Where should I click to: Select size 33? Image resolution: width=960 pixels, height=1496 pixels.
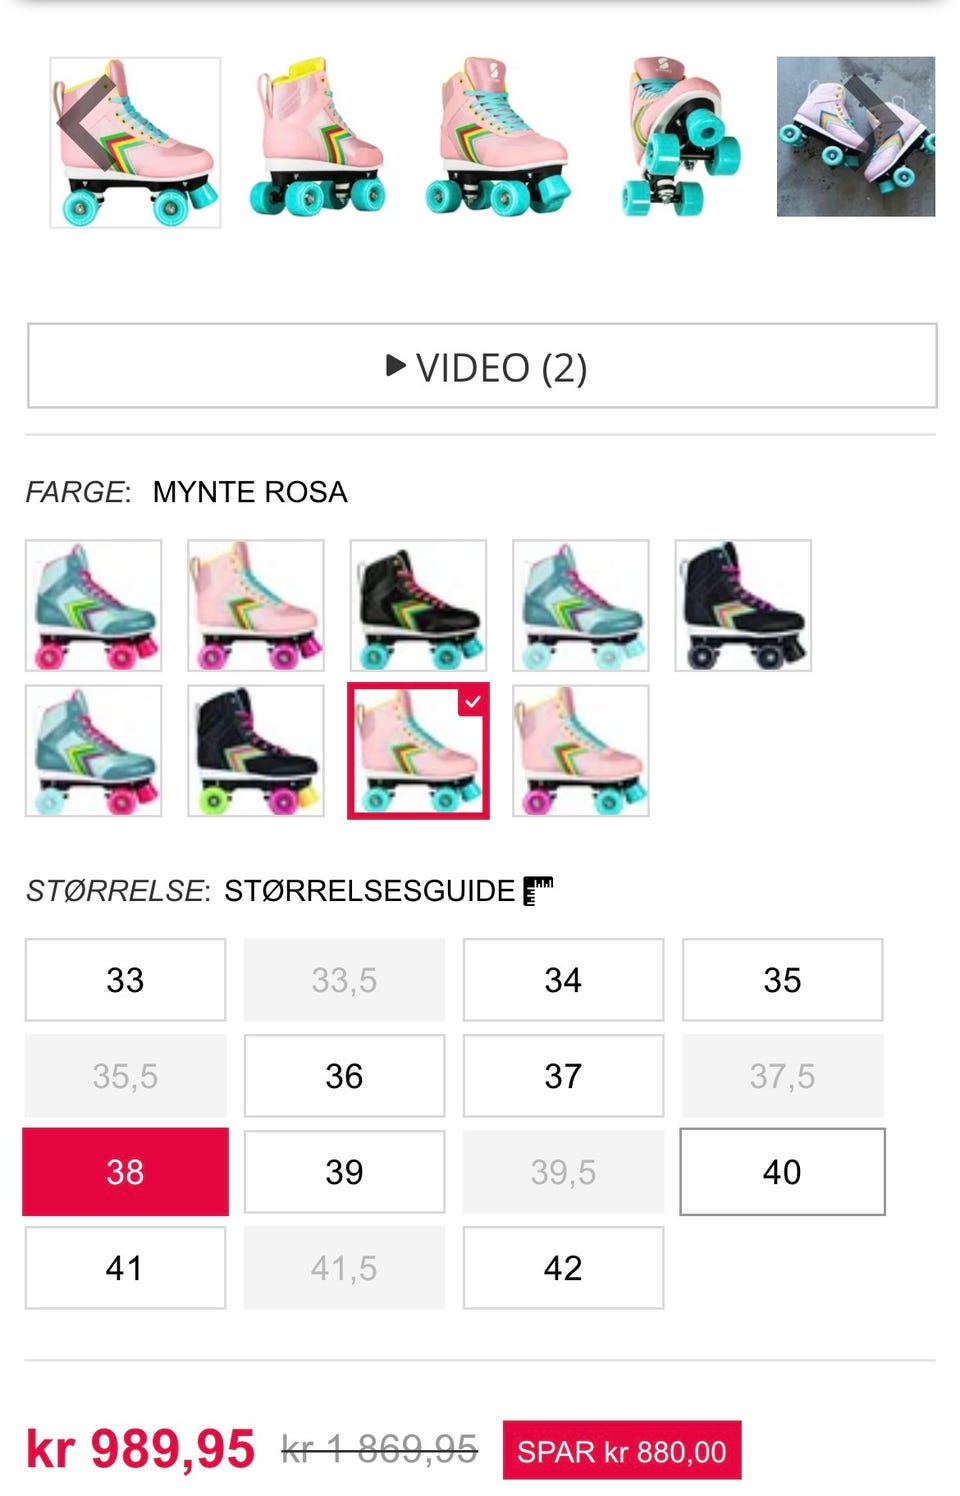coord(125,980)
